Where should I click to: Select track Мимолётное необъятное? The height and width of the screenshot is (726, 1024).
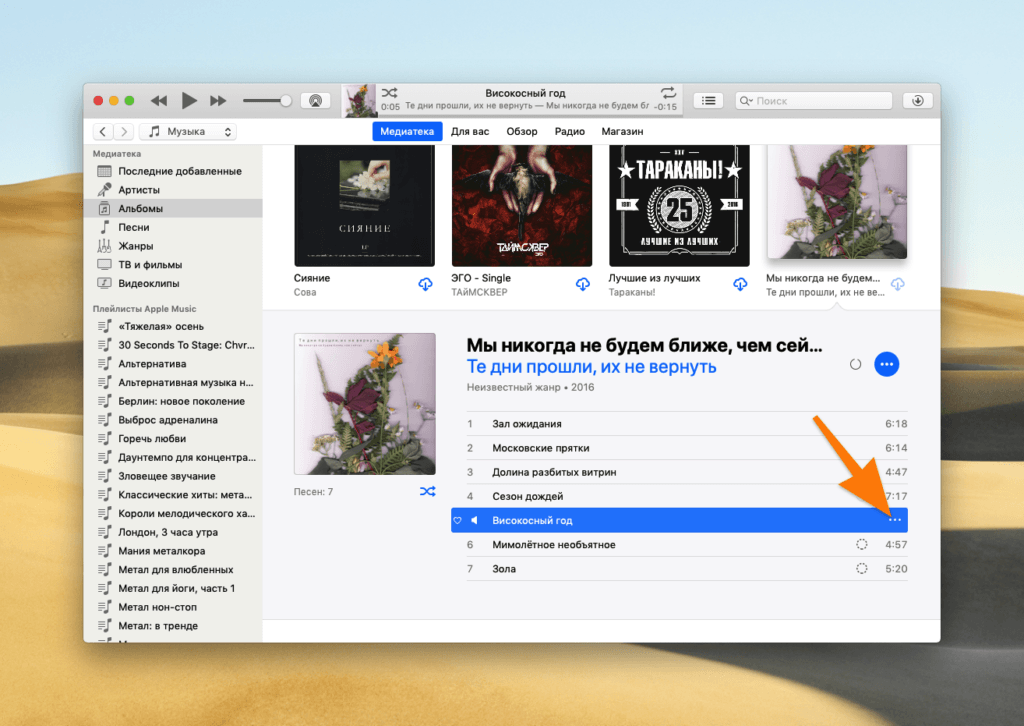[x=687, y=544]
